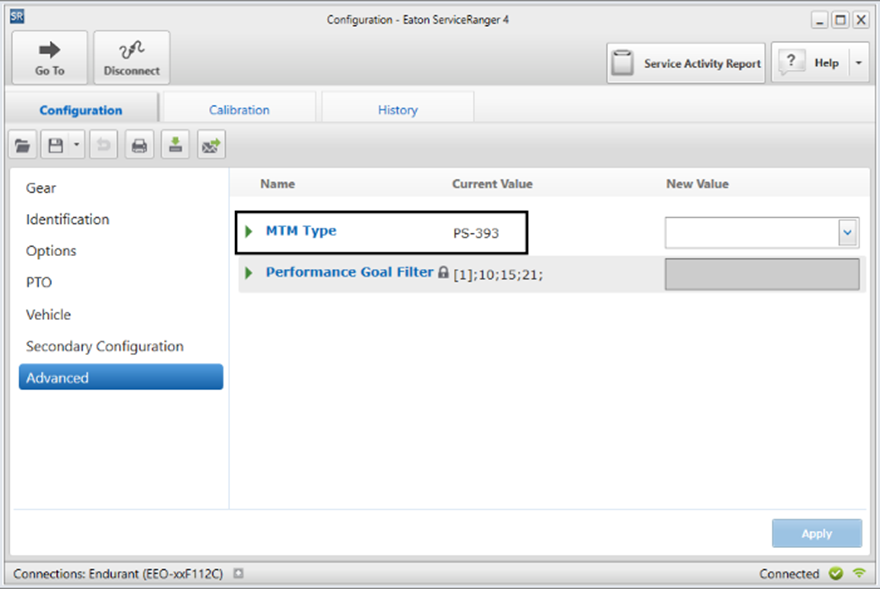Select the PTO category in sidebar
The image size is (880, 589).
(39, 283)
